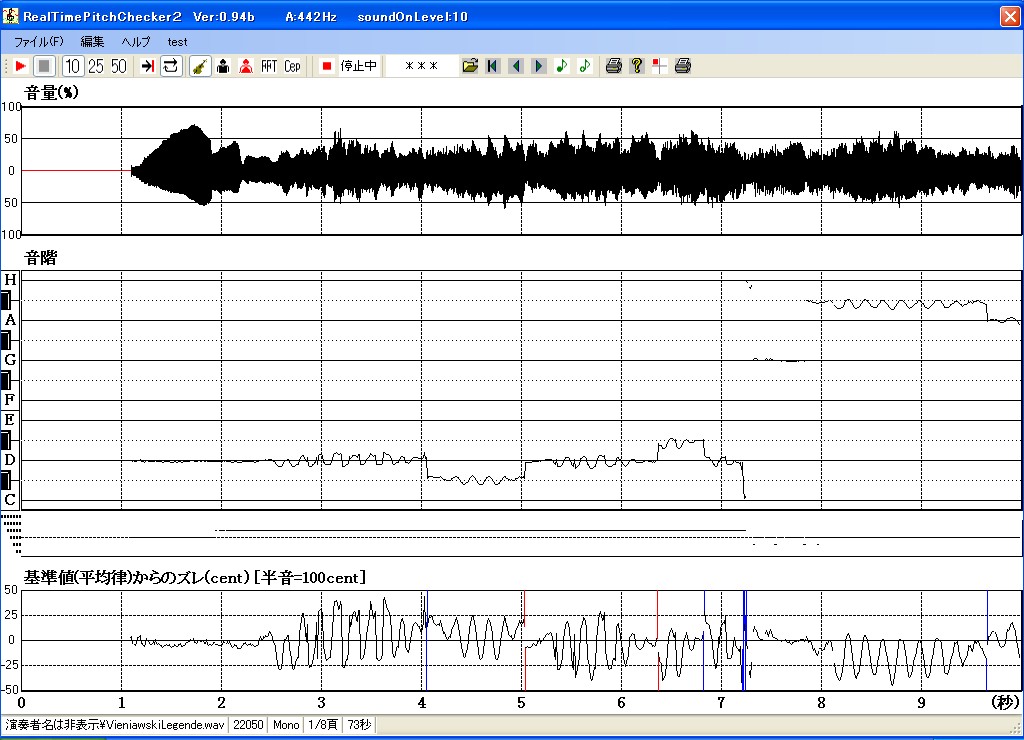Jump to first page icon
Image resolution: width=1024 pixels, height=740 pixels.
(x=493, y=66)
